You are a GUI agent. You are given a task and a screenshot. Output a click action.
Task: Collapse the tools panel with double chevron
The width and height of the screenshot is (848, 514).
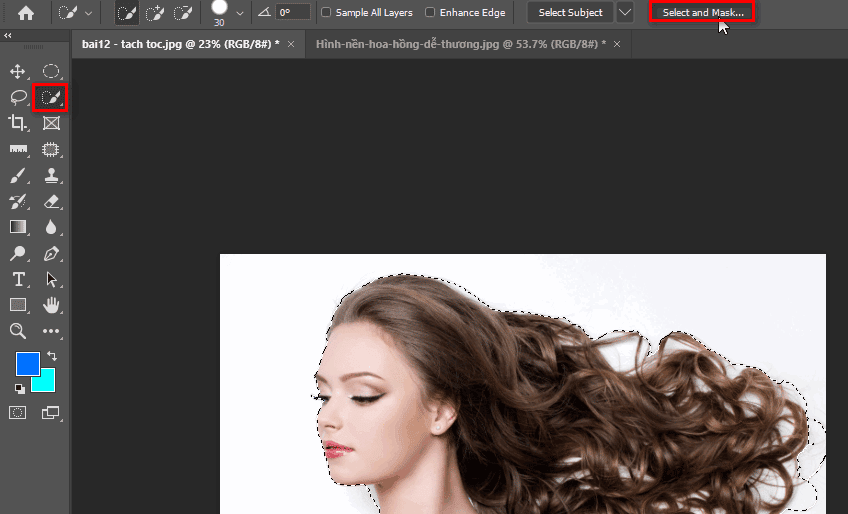8,35
